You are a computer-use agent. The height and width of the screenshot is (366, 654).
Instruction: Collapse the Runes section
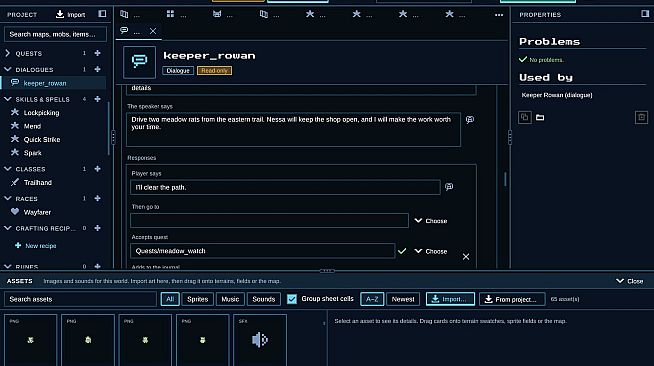8,266
